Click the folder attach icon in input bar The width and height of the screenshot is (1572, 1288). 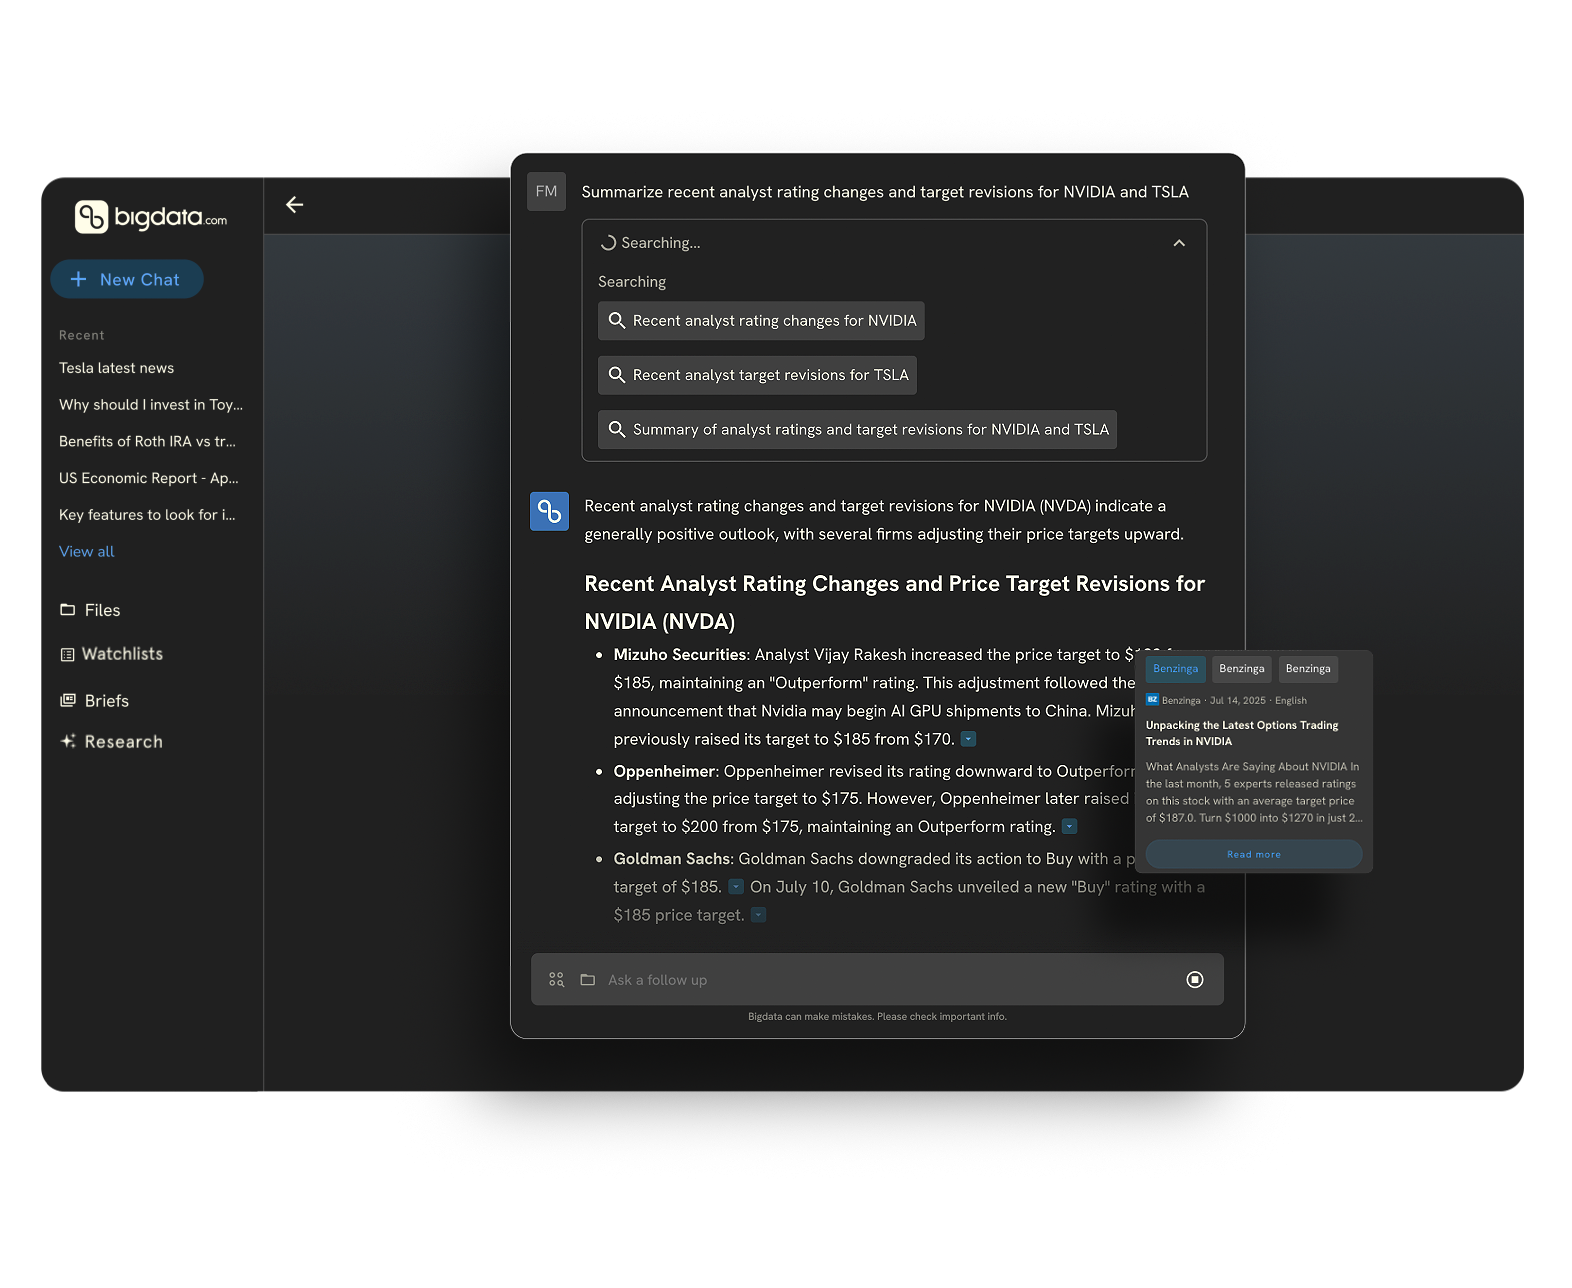coord(588,980)
